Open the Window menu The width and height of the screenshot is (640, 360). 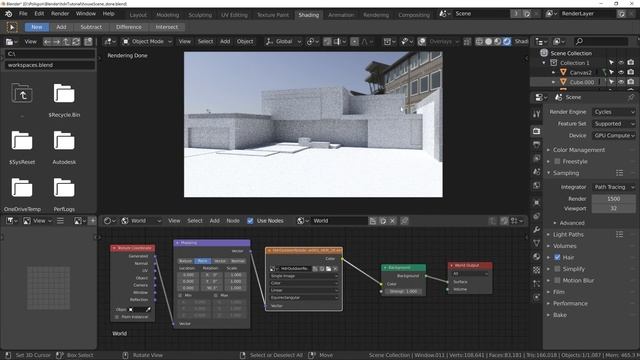[x=86, y=13]
